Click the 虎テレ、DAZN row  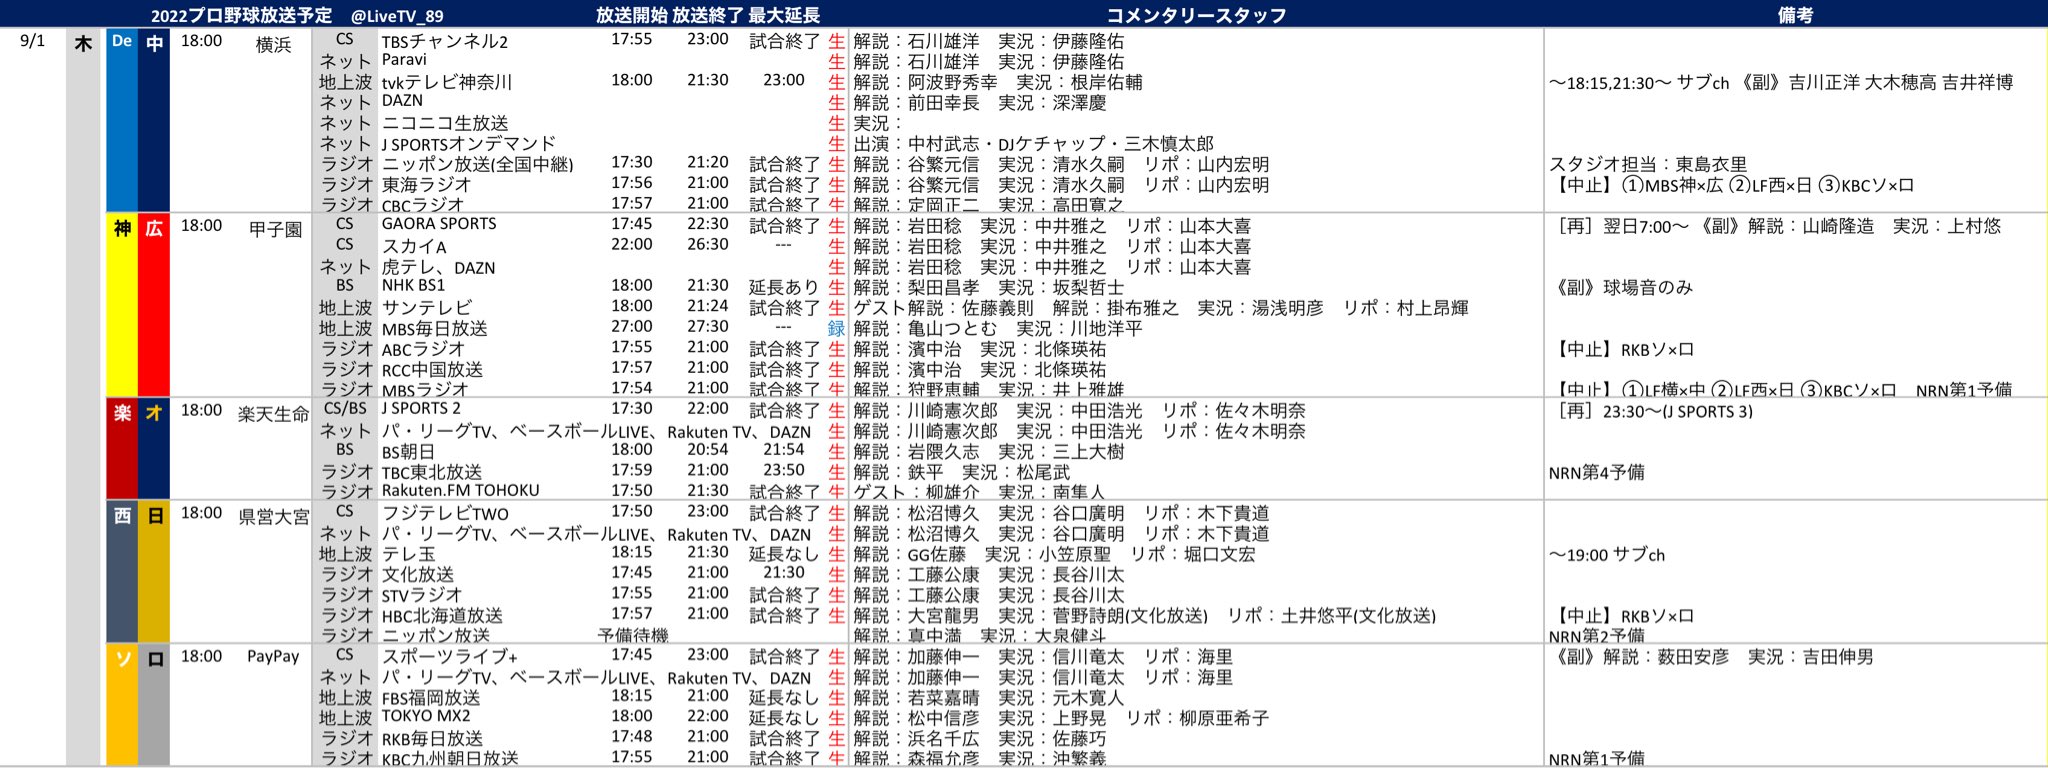pyautogui.click(x=438, y=267)
